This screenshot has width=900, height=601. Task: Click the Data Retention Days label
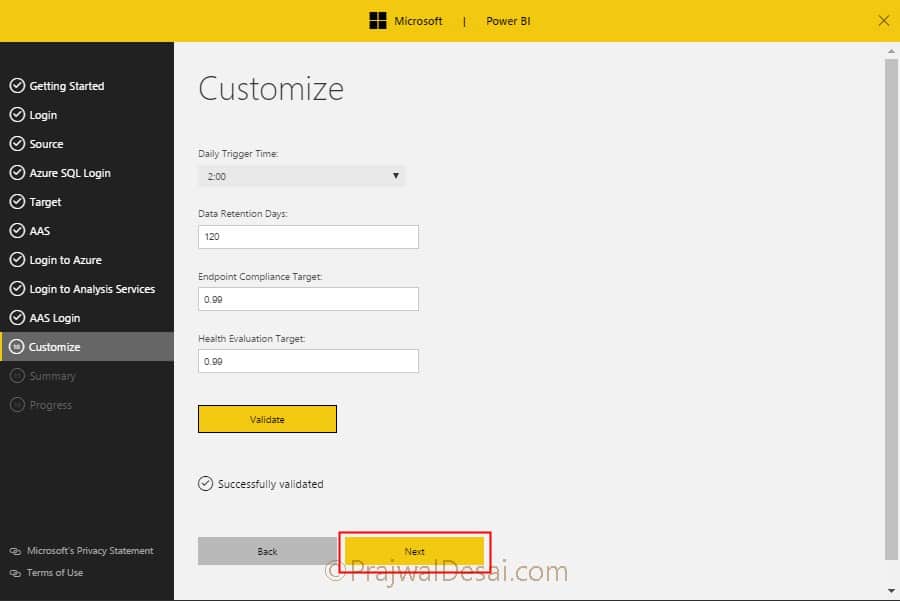[243, 214]
